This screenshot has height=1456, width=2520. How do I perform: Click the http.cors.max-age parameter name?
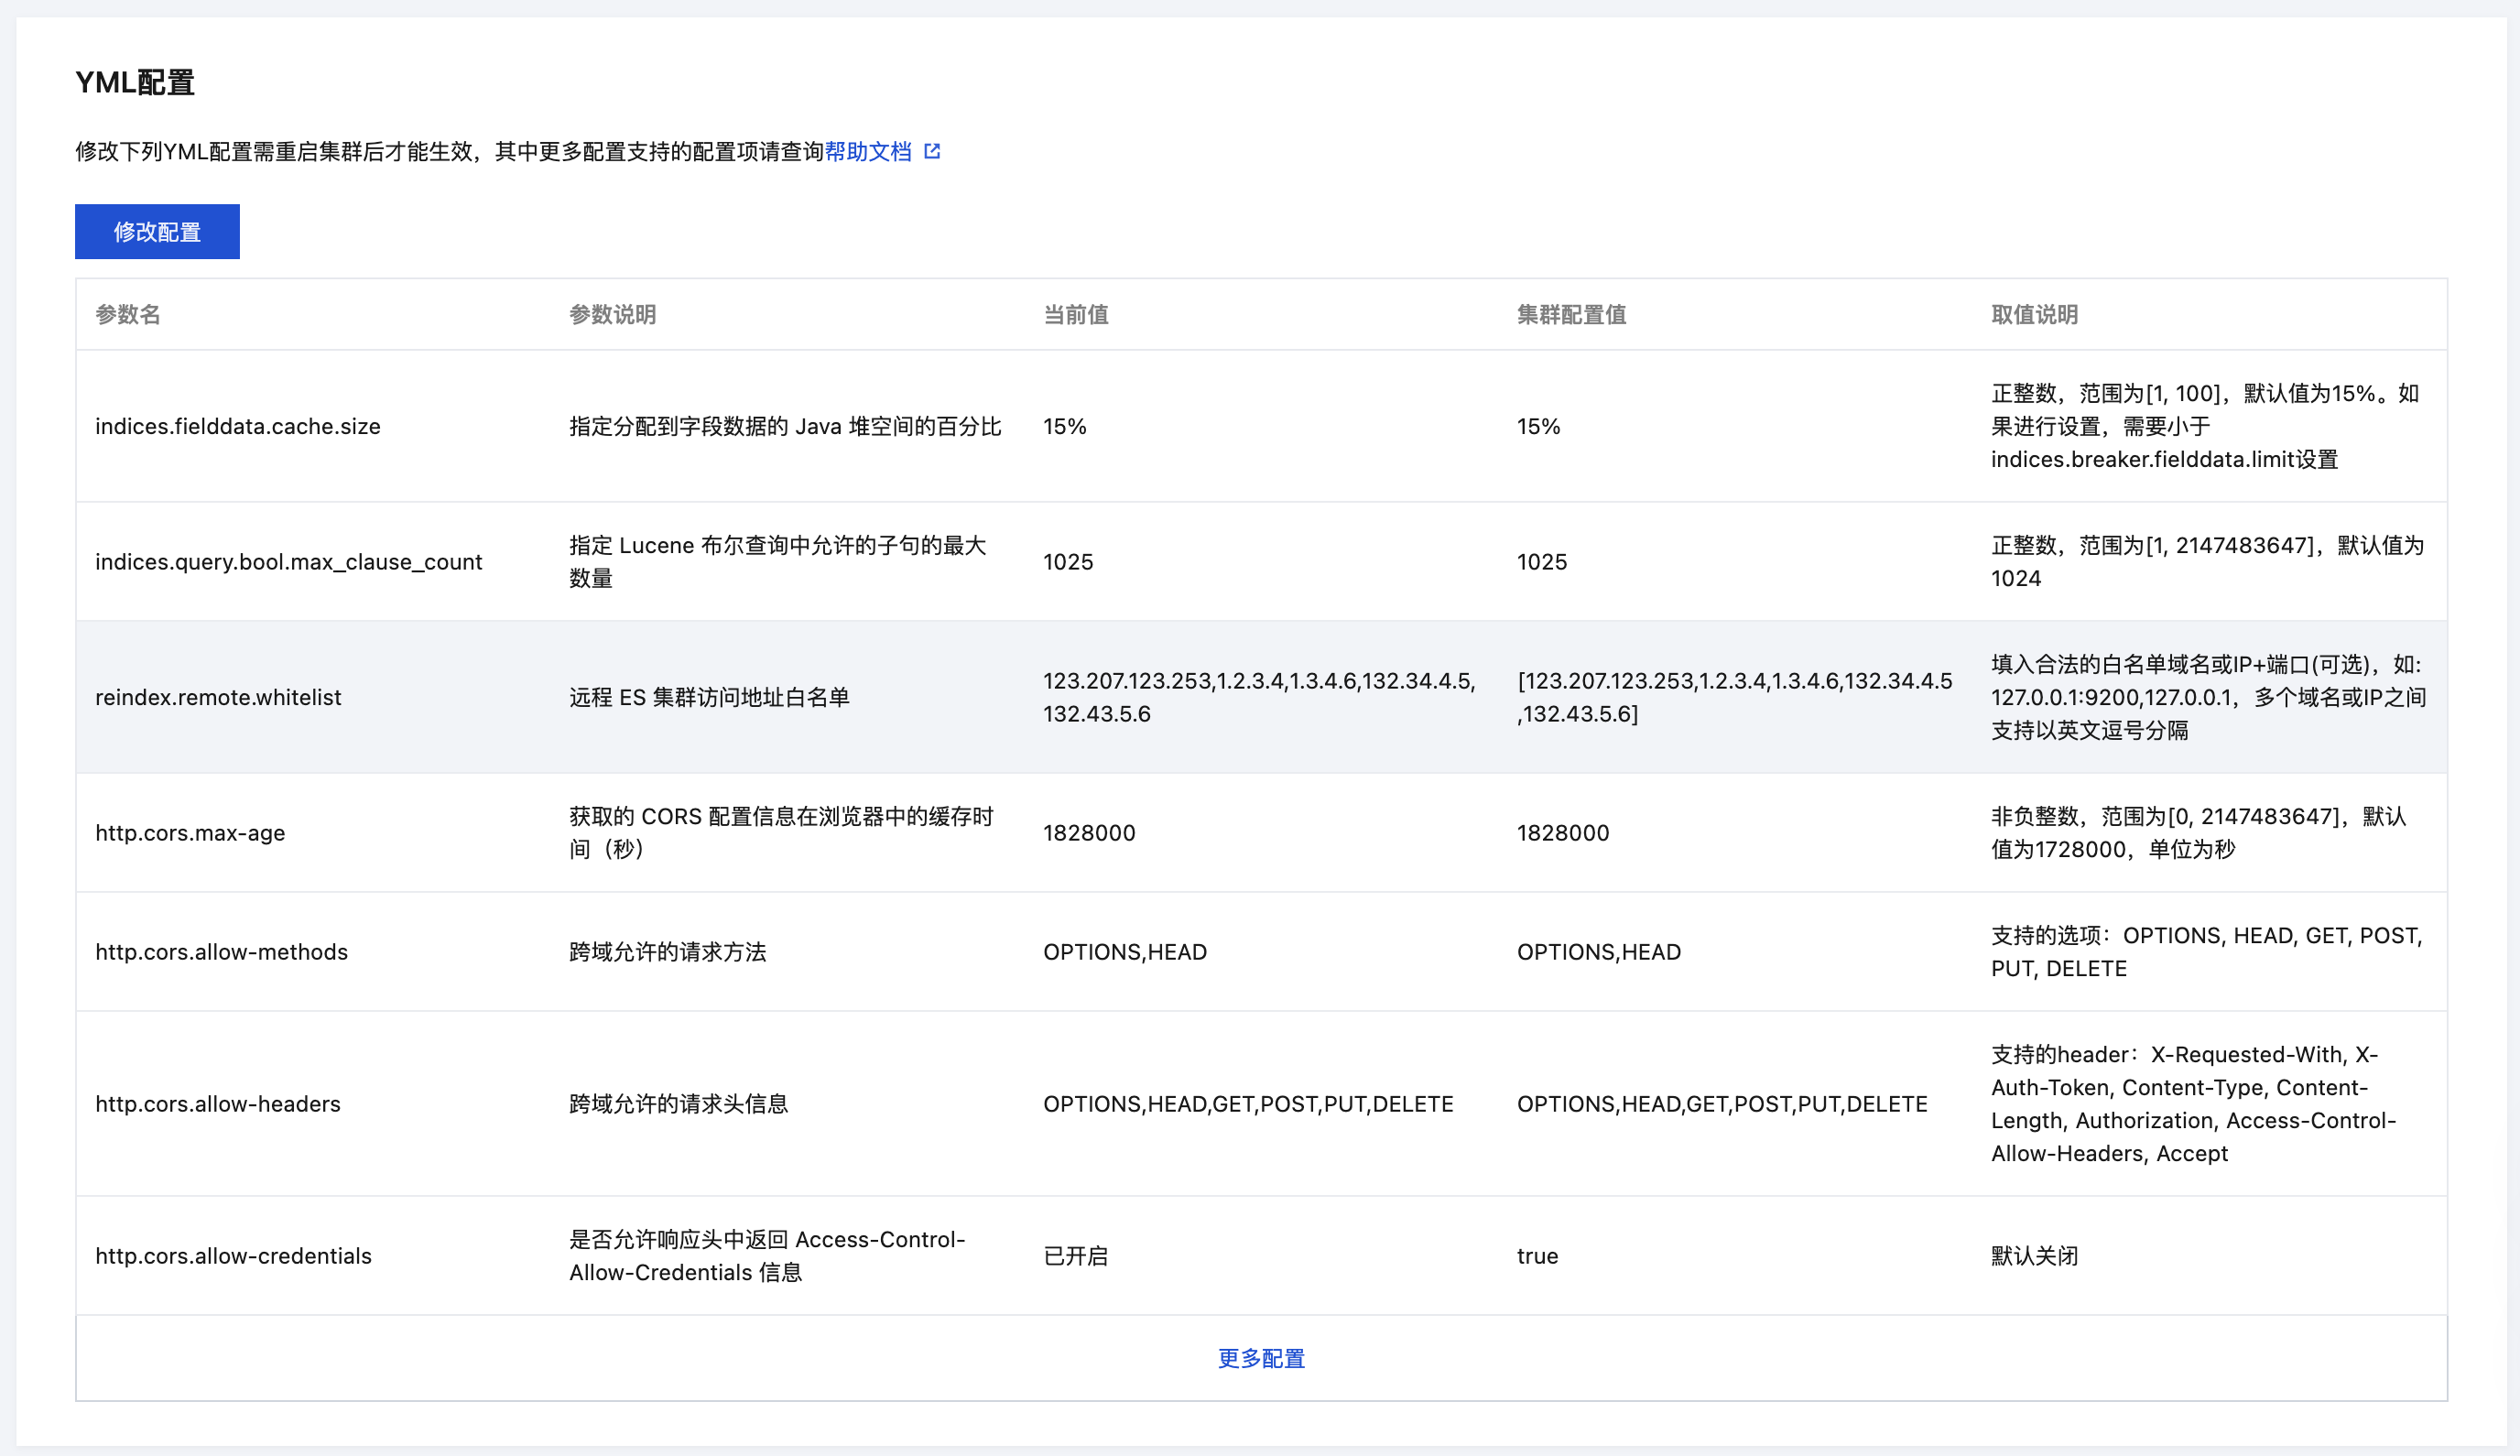point(190,833)
